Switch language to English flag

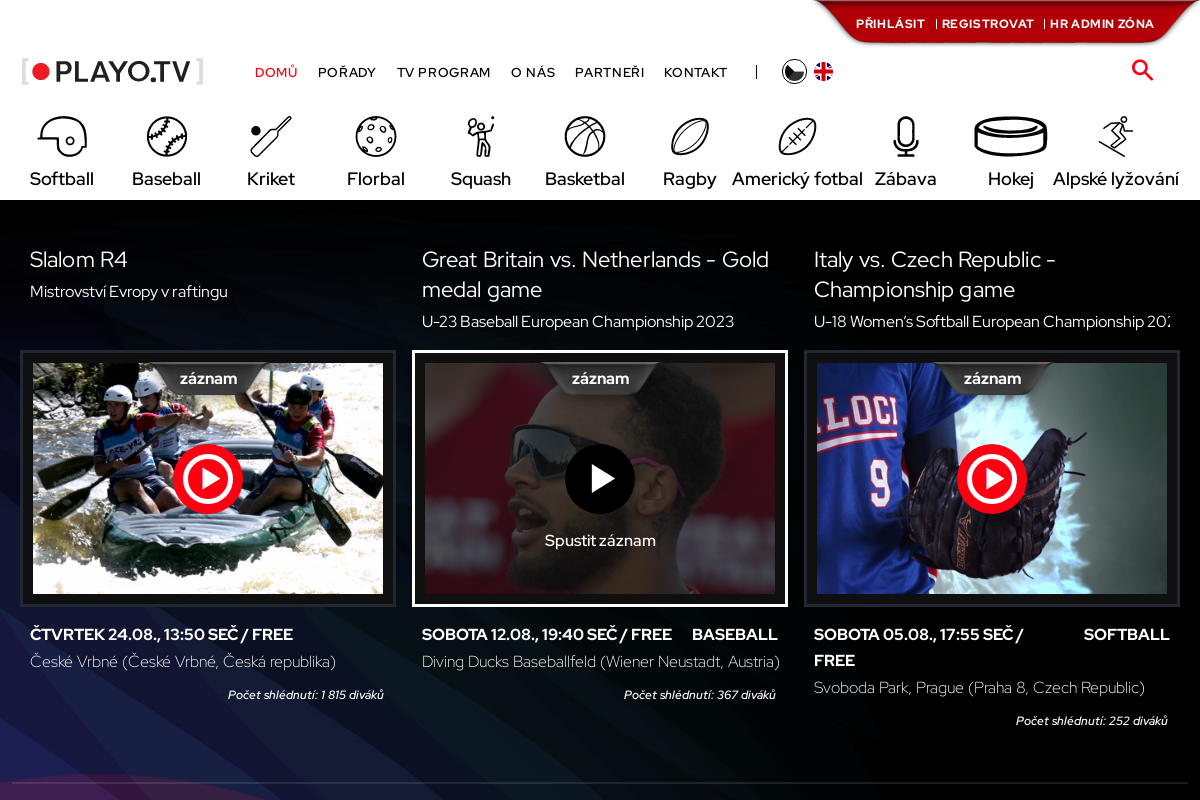pos(823,72)
